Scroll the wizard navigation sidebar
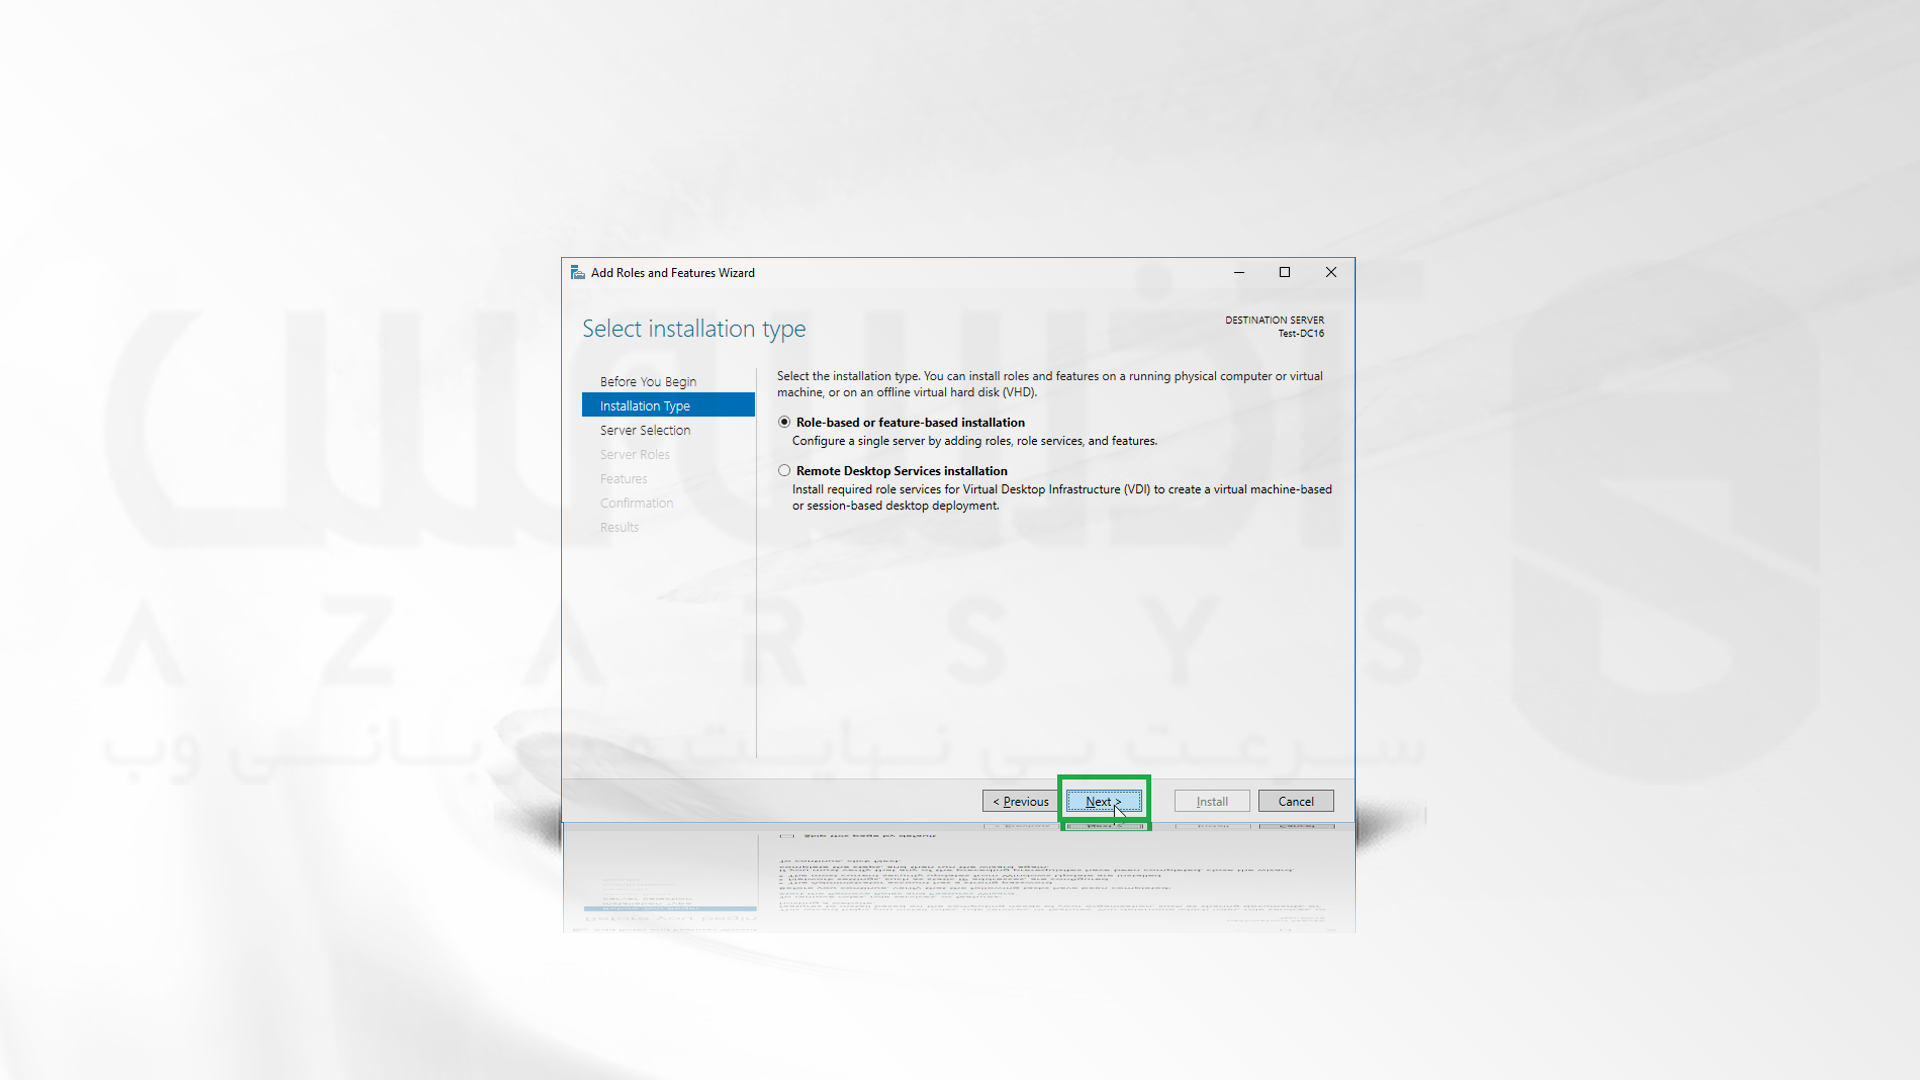This screenshot has width=1920, height=1080. [x=666, y=454]
